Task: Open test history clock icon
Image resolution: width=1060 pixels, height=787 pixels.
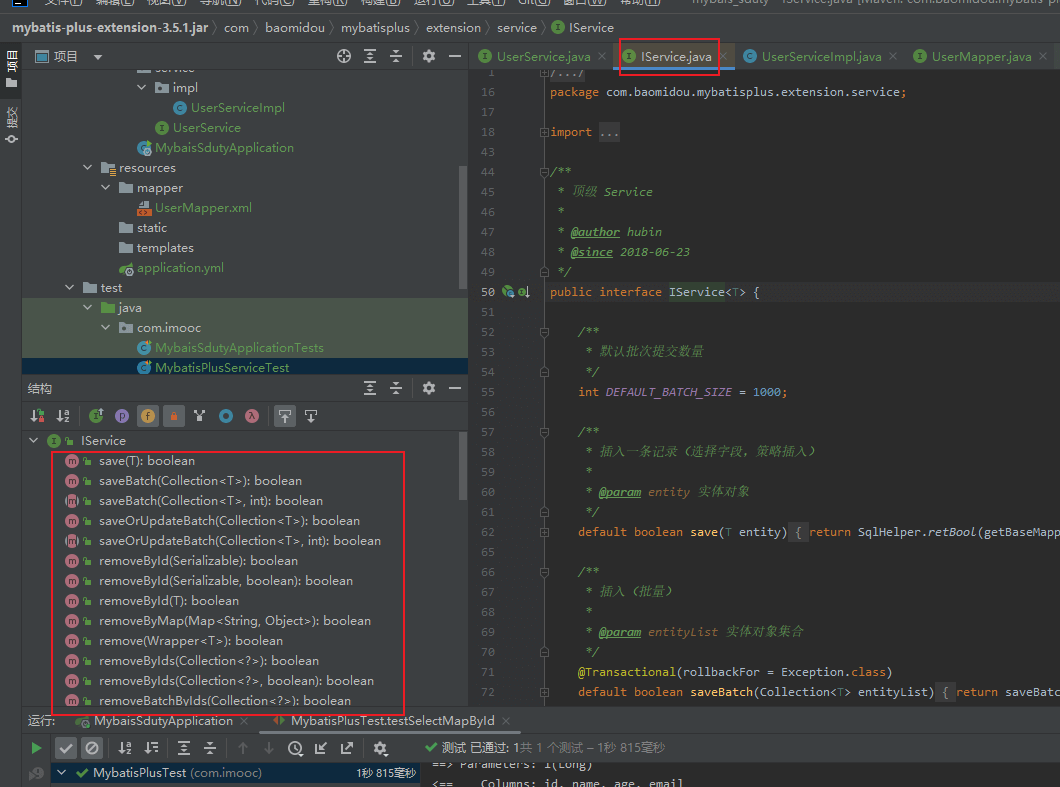Action: [295, 748]
